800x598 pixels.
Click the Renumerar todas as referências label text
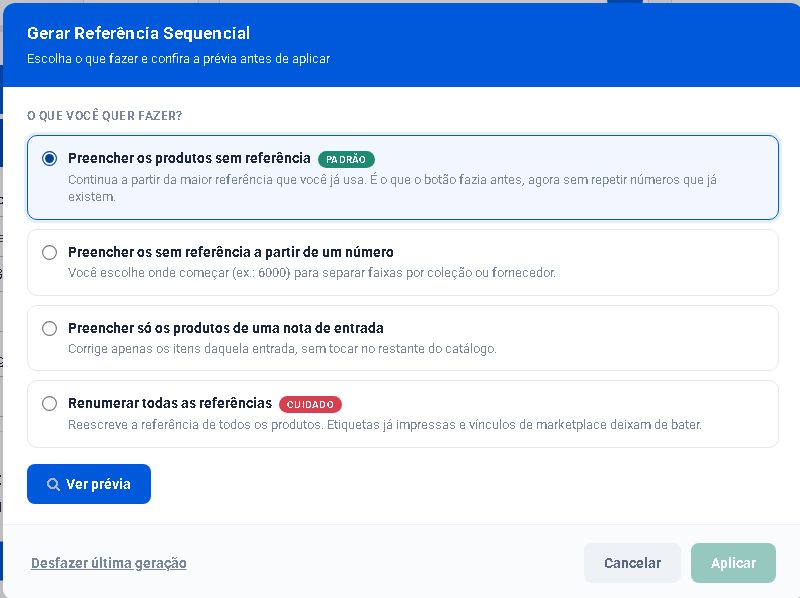click(170, 403)
